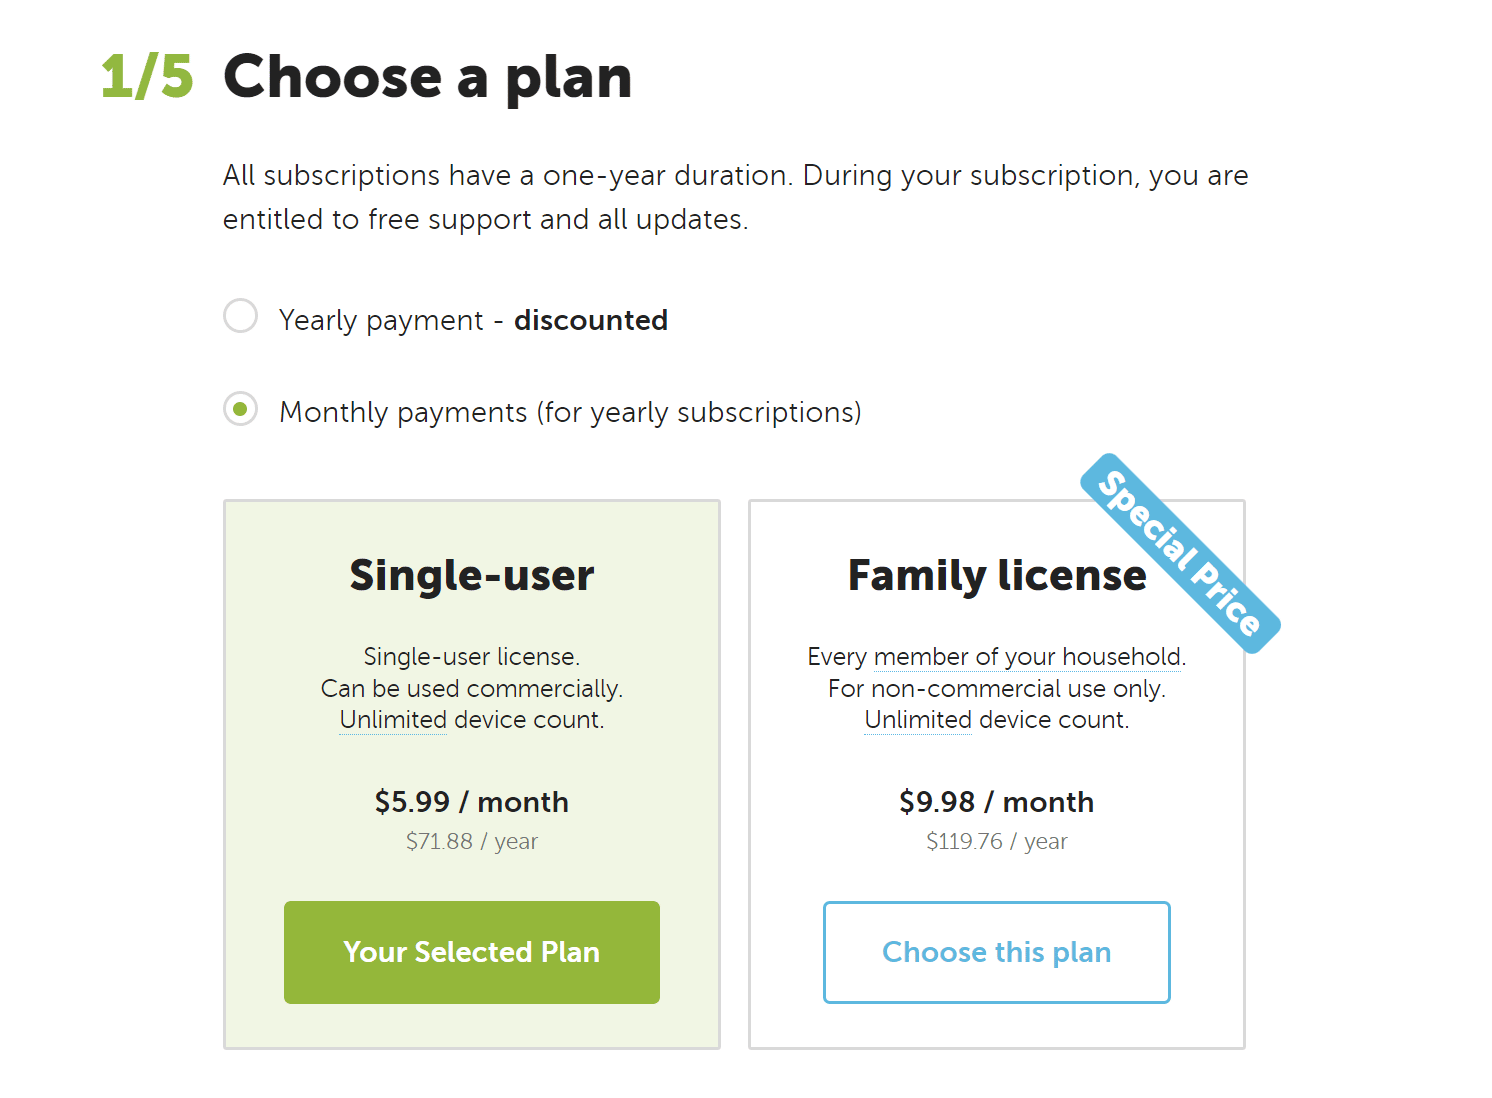The image size is (1492, 1098).
Task: Click the Single-user plan heading
Action: click(x=471, y=575)
